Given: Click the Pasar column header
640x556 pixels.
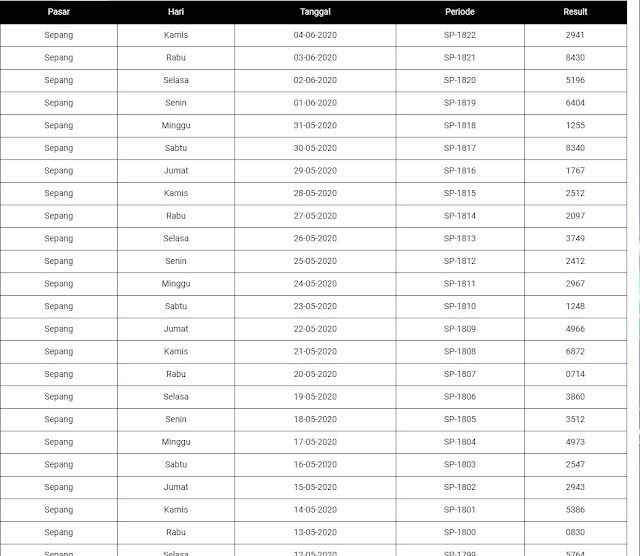Looking at the screenshot, I should pyautogui.click(x=59, y=12).
